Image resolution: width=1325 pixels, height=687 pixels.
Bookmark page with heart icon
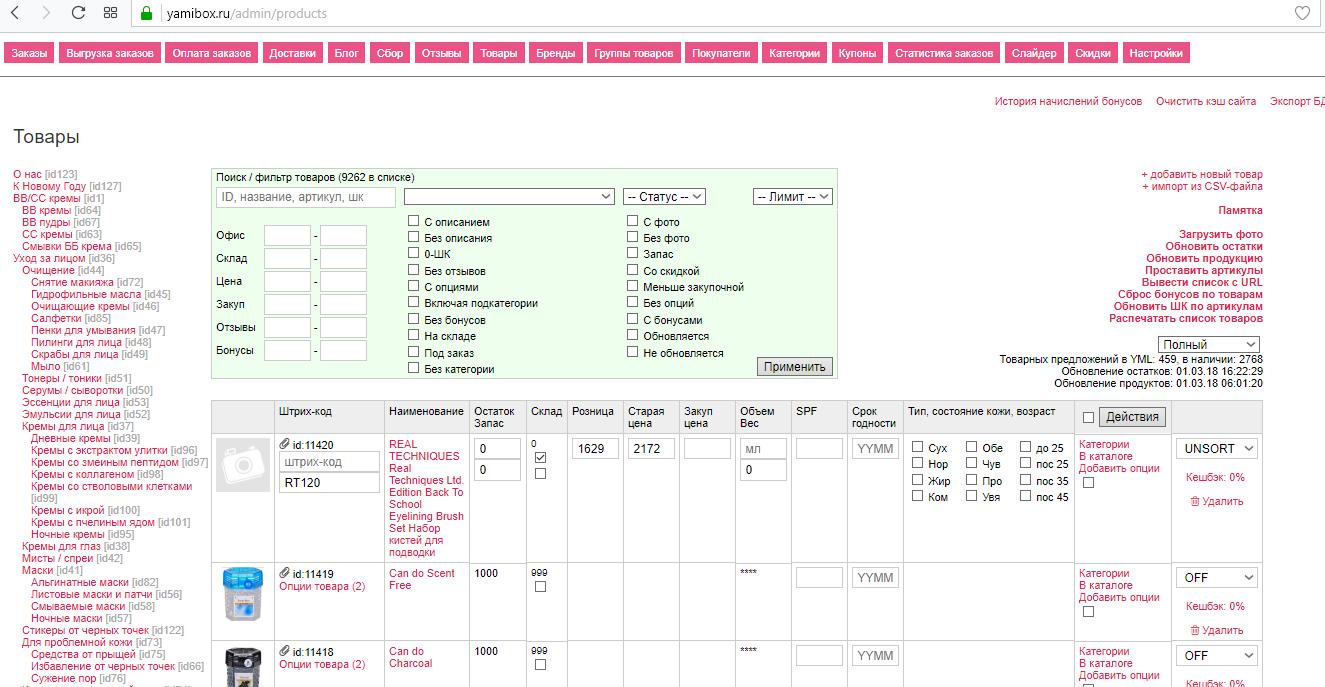[1302, 13]
